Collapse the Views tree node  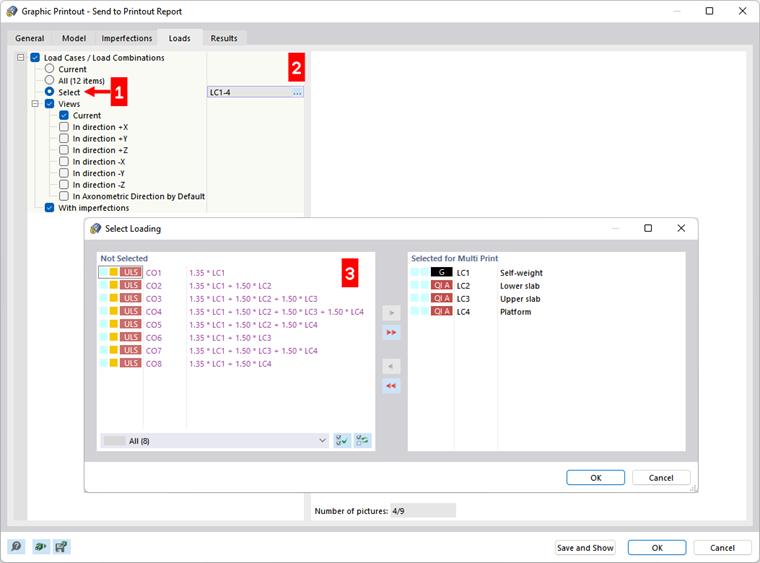coord(35,104)
